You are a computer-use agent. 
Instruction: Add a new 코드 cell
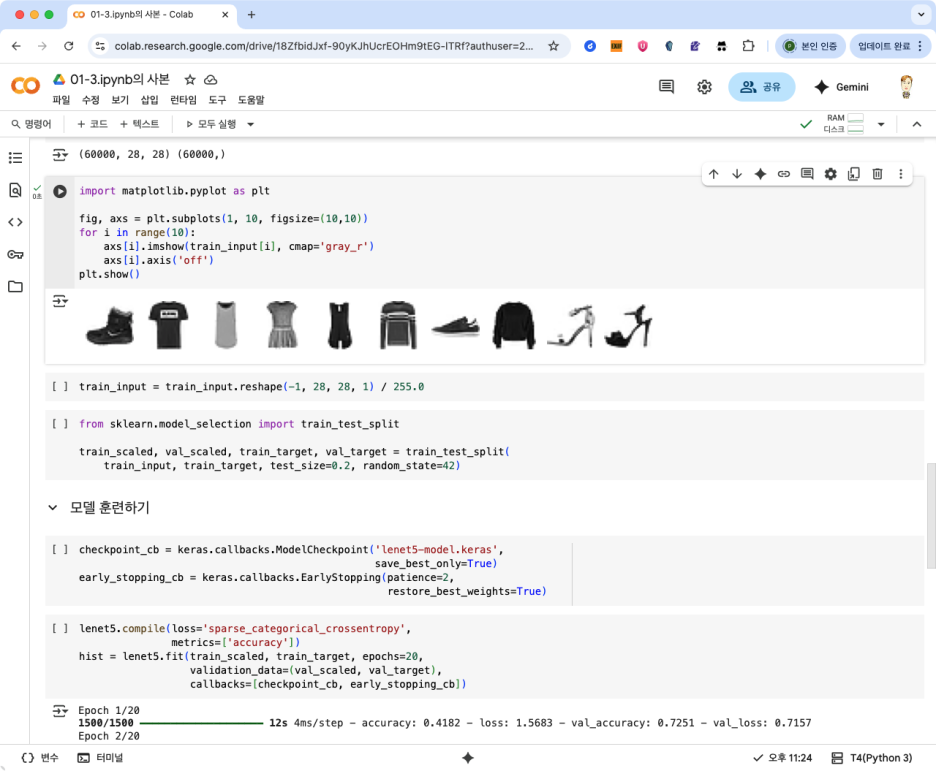coord(93,124)
